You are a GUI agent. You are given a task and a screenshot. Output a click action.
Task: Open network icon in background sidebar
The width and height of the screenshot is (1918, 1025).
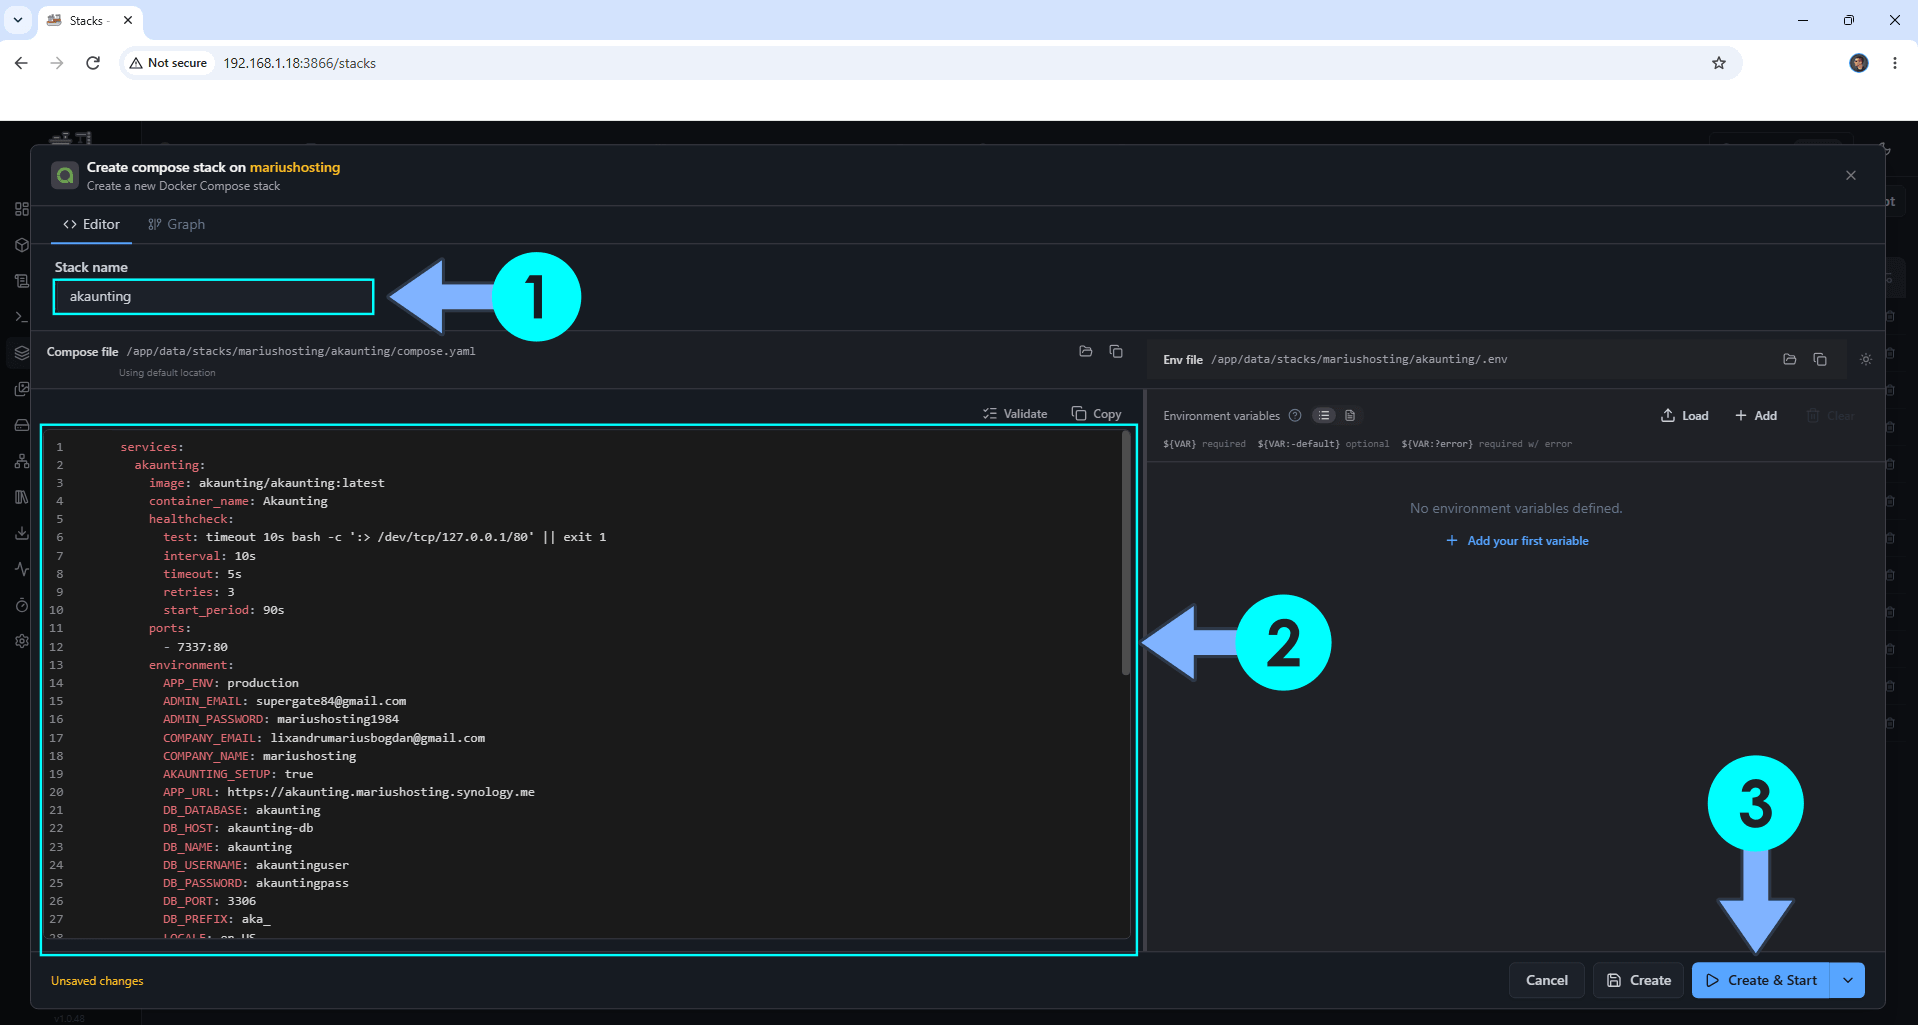(x=21, y=461)
